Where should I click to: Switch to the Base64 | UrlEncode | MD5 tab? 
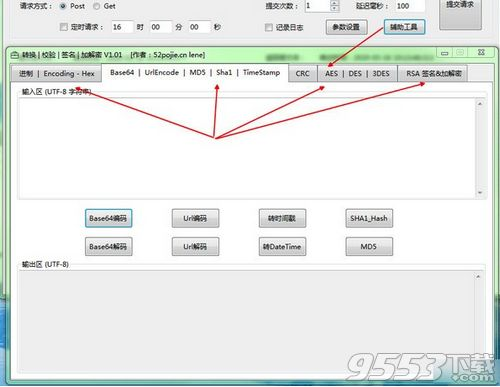click(x=195, y=73)
